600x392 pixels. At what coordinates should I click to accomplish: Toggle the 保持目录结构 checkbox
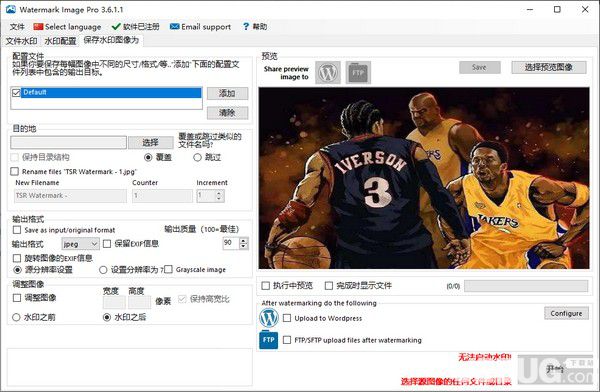point(15,157)
